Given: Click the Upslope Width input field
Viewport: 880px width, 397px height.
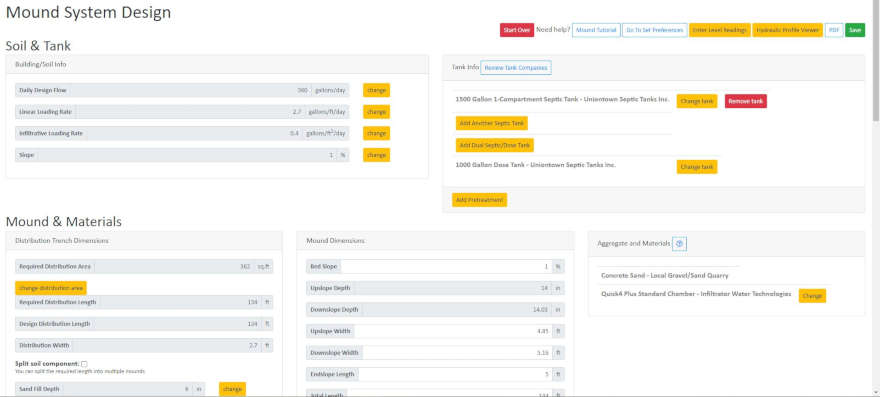Looking at the screenshot, I should pos(453,331).
